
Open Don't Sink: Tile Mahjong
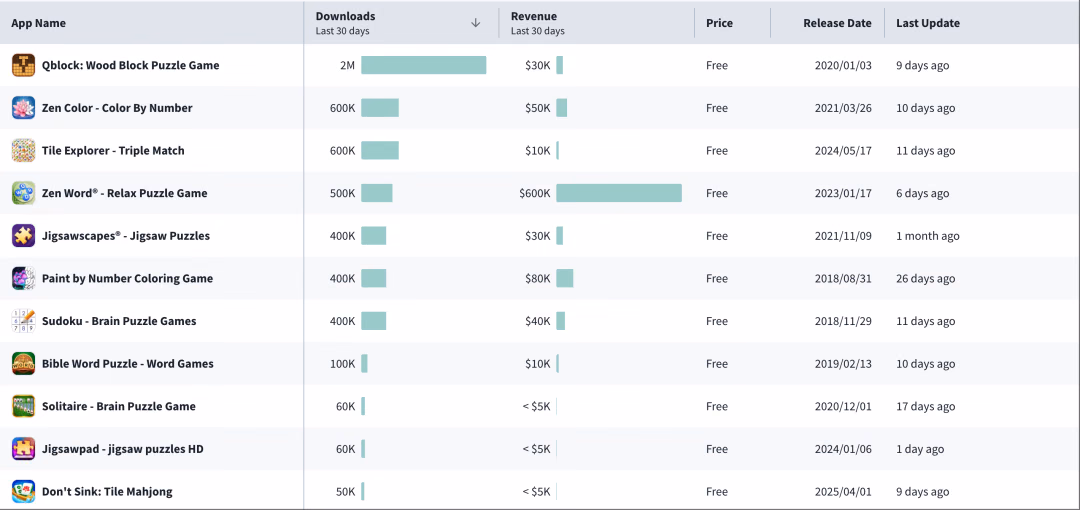107,491
